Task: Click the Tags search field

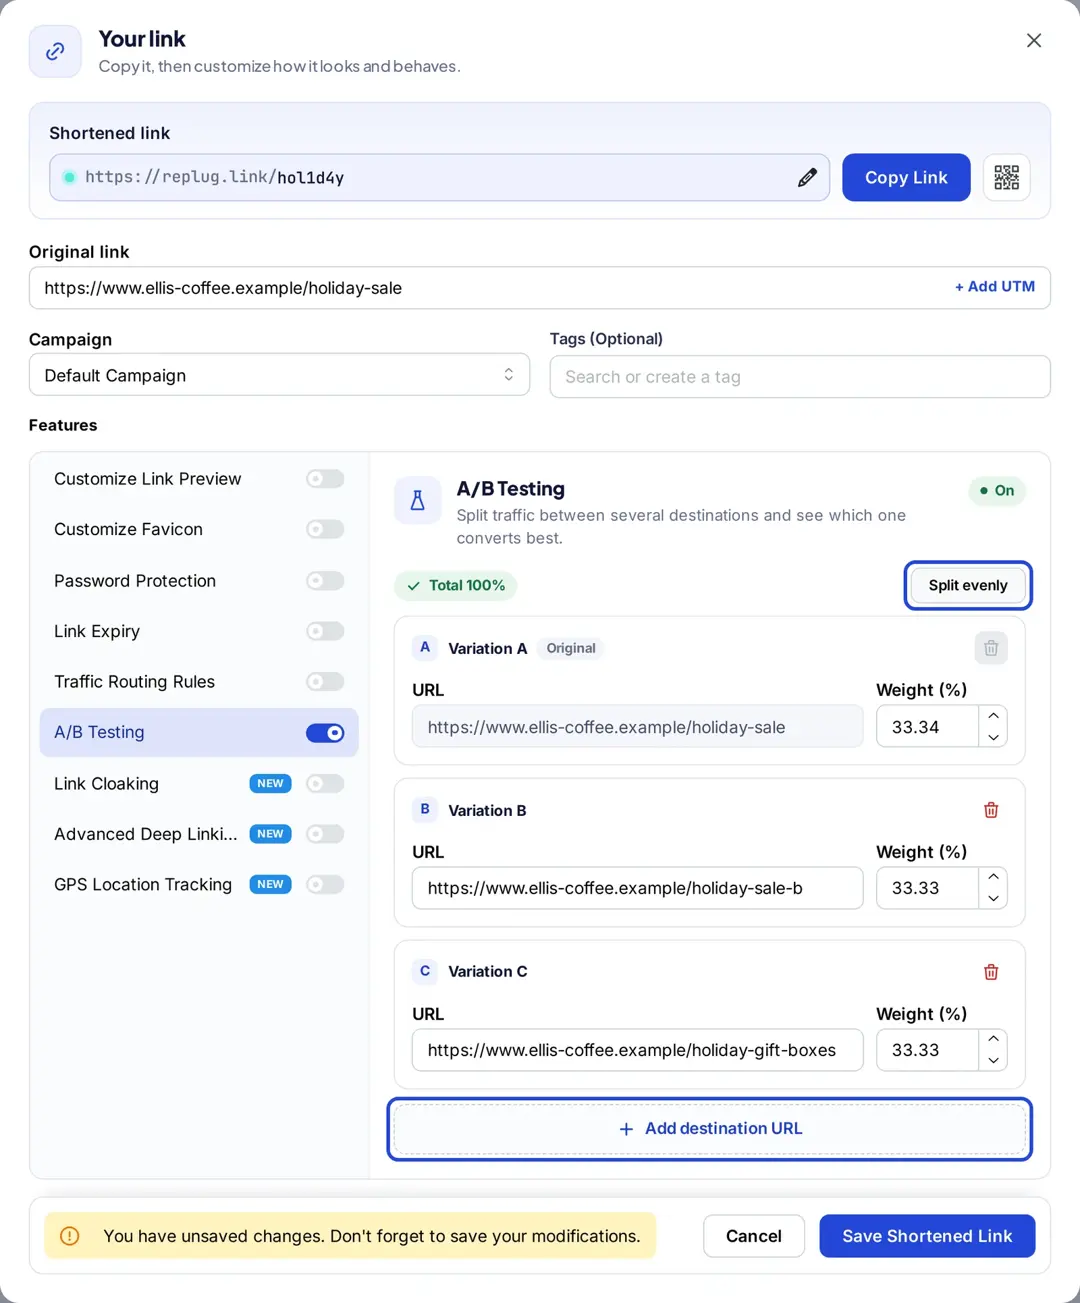Action: click(x=800, y=377)
